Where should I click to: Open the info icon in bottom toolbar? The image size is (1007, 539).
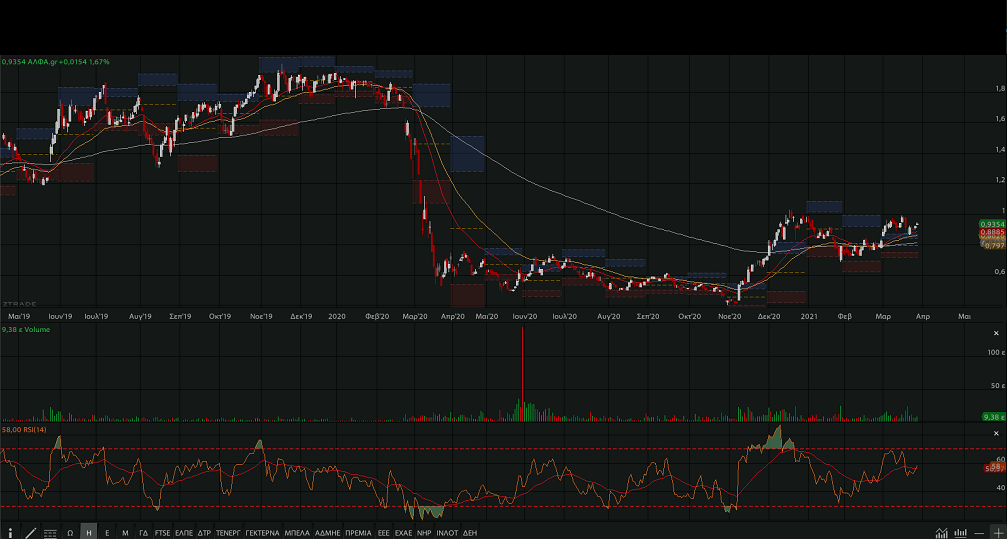coord(10,533)
